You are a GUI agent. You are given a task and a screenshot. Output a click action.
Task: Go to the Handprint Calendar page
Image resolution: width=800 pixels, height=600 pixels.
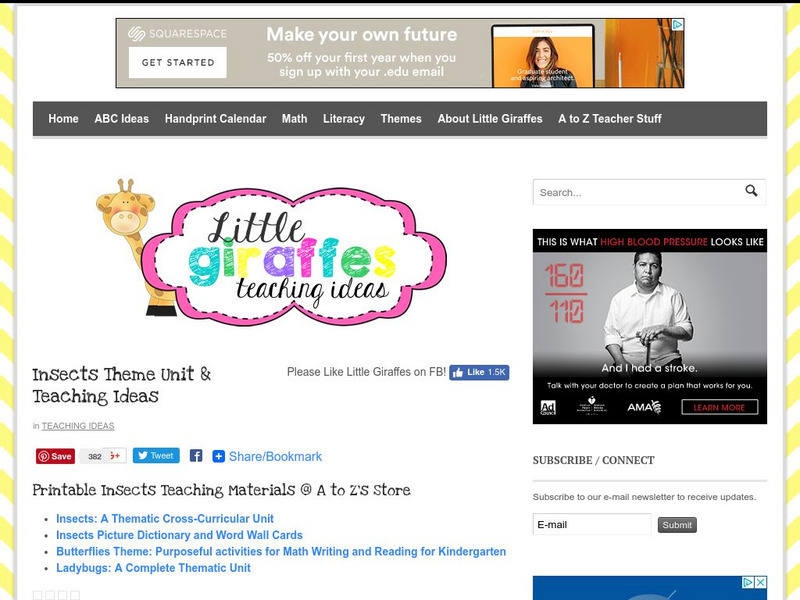215,119
